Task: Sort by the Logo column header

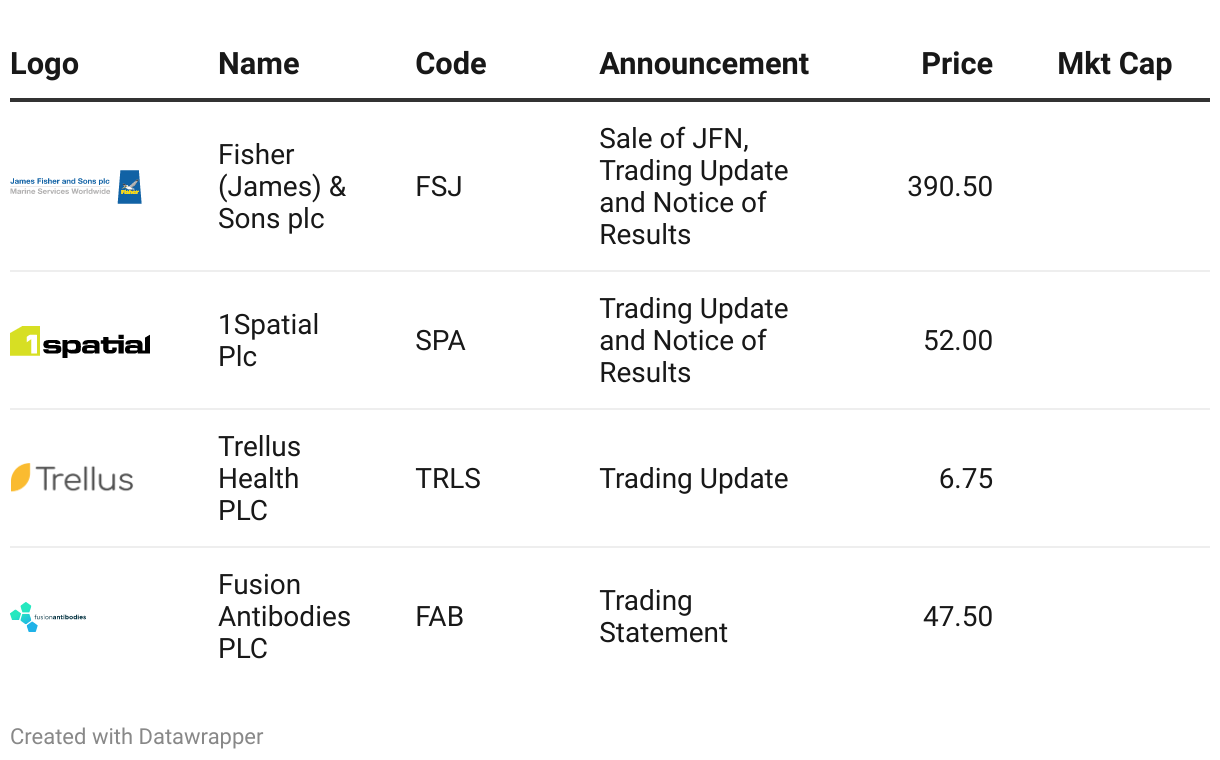Action: (x=44, y=64)
